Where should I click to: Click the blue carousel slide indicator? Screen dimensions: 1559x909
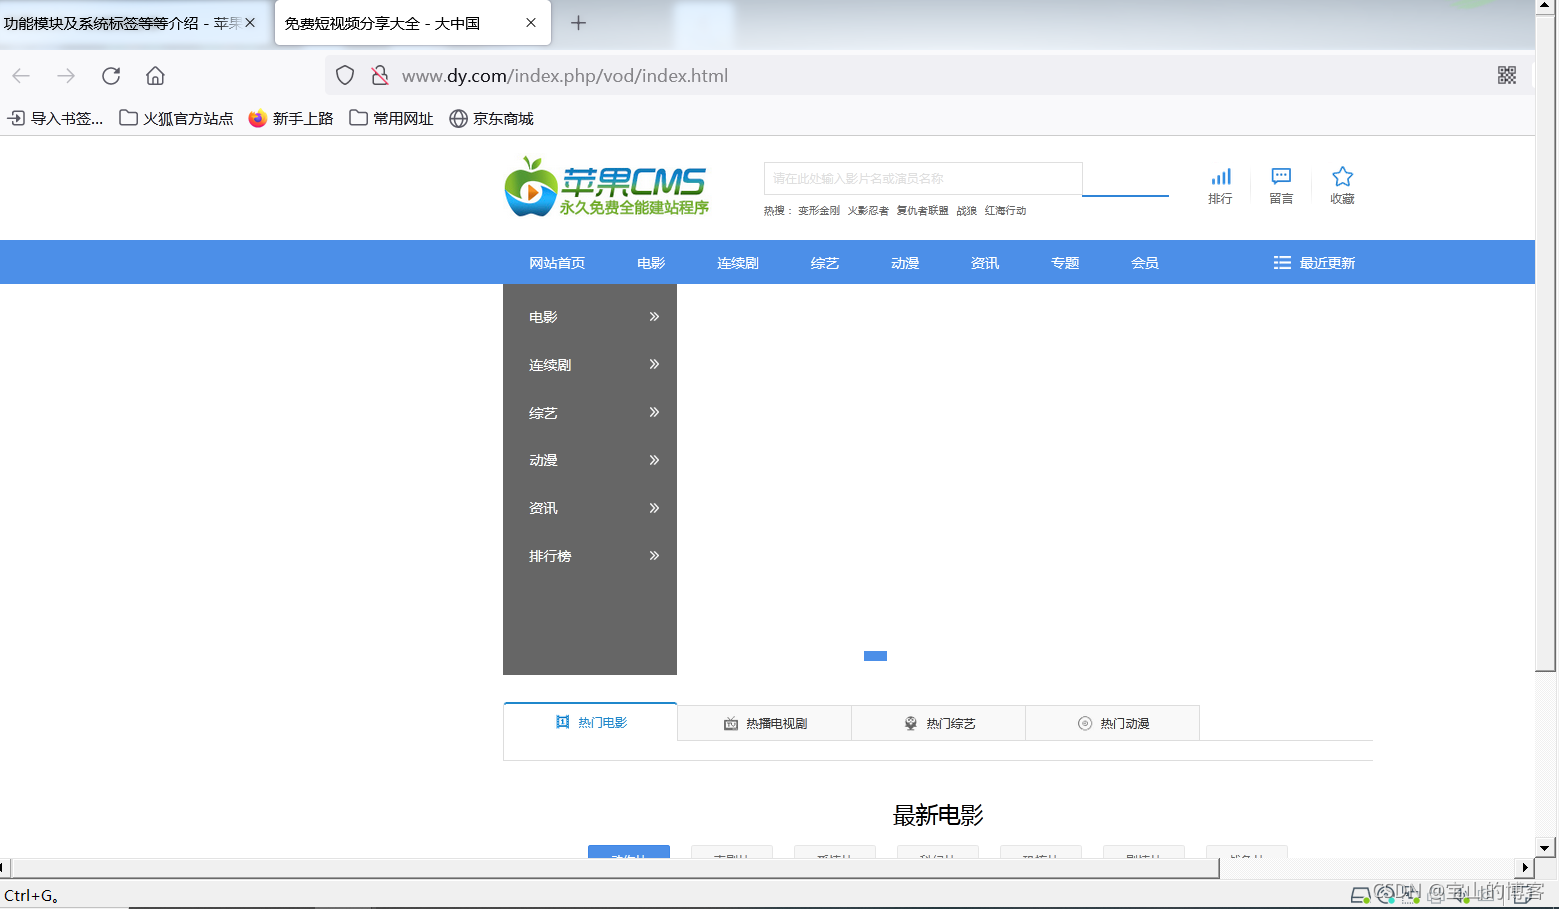coord(875,656)
